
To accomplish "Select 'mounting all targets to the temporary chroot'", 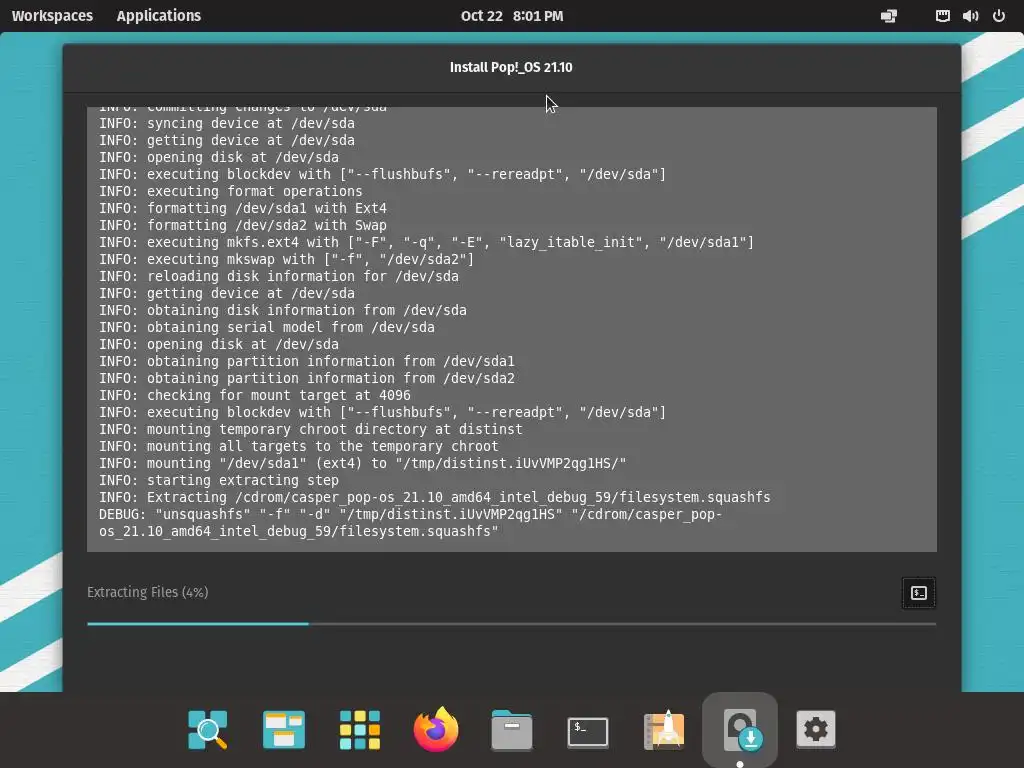I will tap(298, 447).
